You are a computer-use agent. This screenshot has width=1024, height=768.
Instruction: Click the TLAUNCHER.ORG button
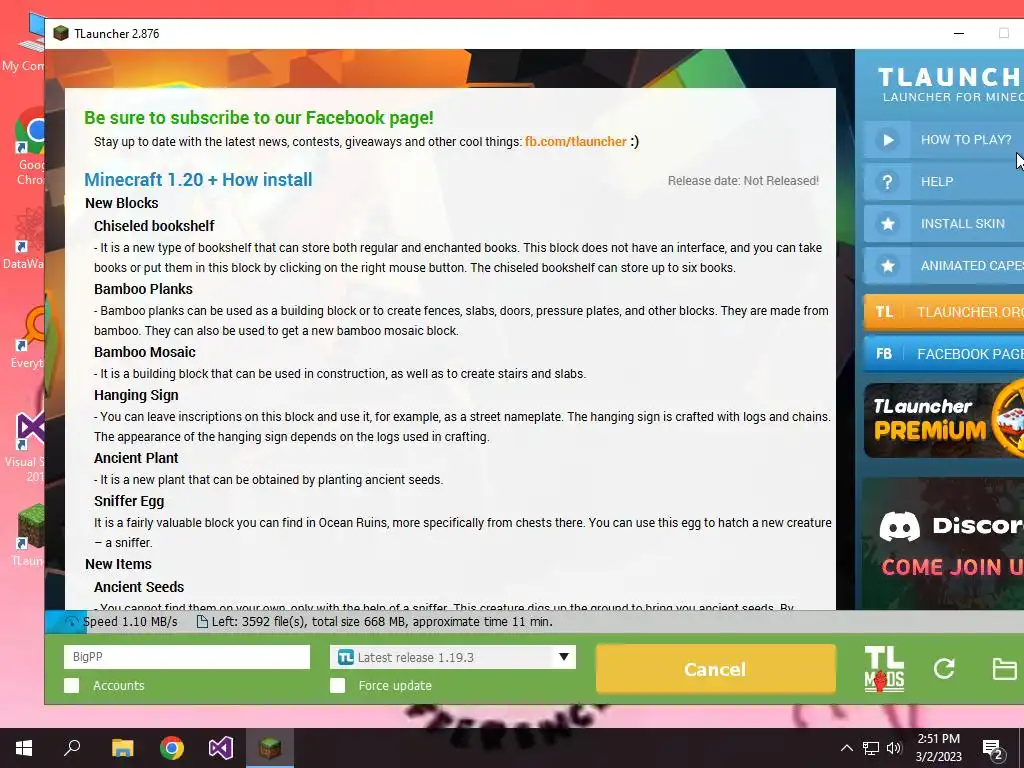click(944, 312)
